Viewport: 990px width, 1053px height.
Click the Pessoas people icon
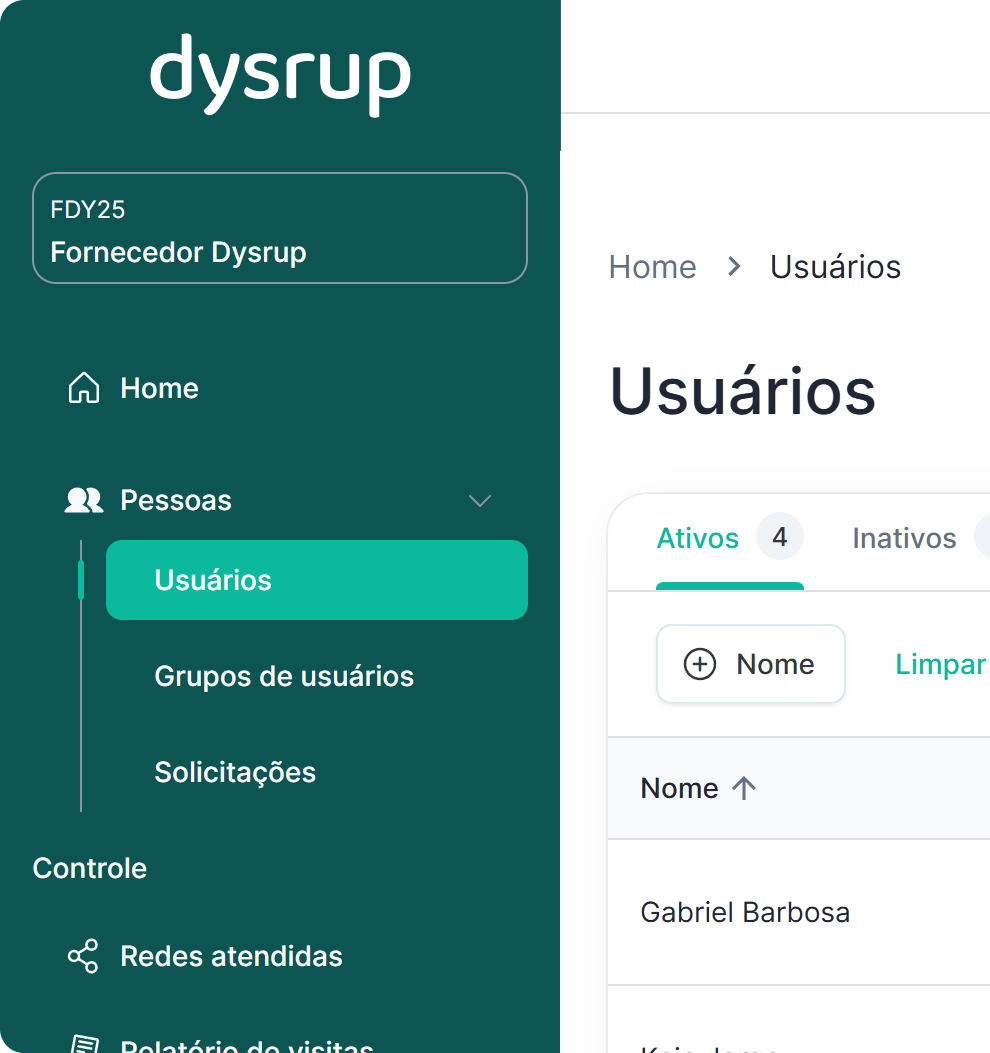click(x=84, y=500)
